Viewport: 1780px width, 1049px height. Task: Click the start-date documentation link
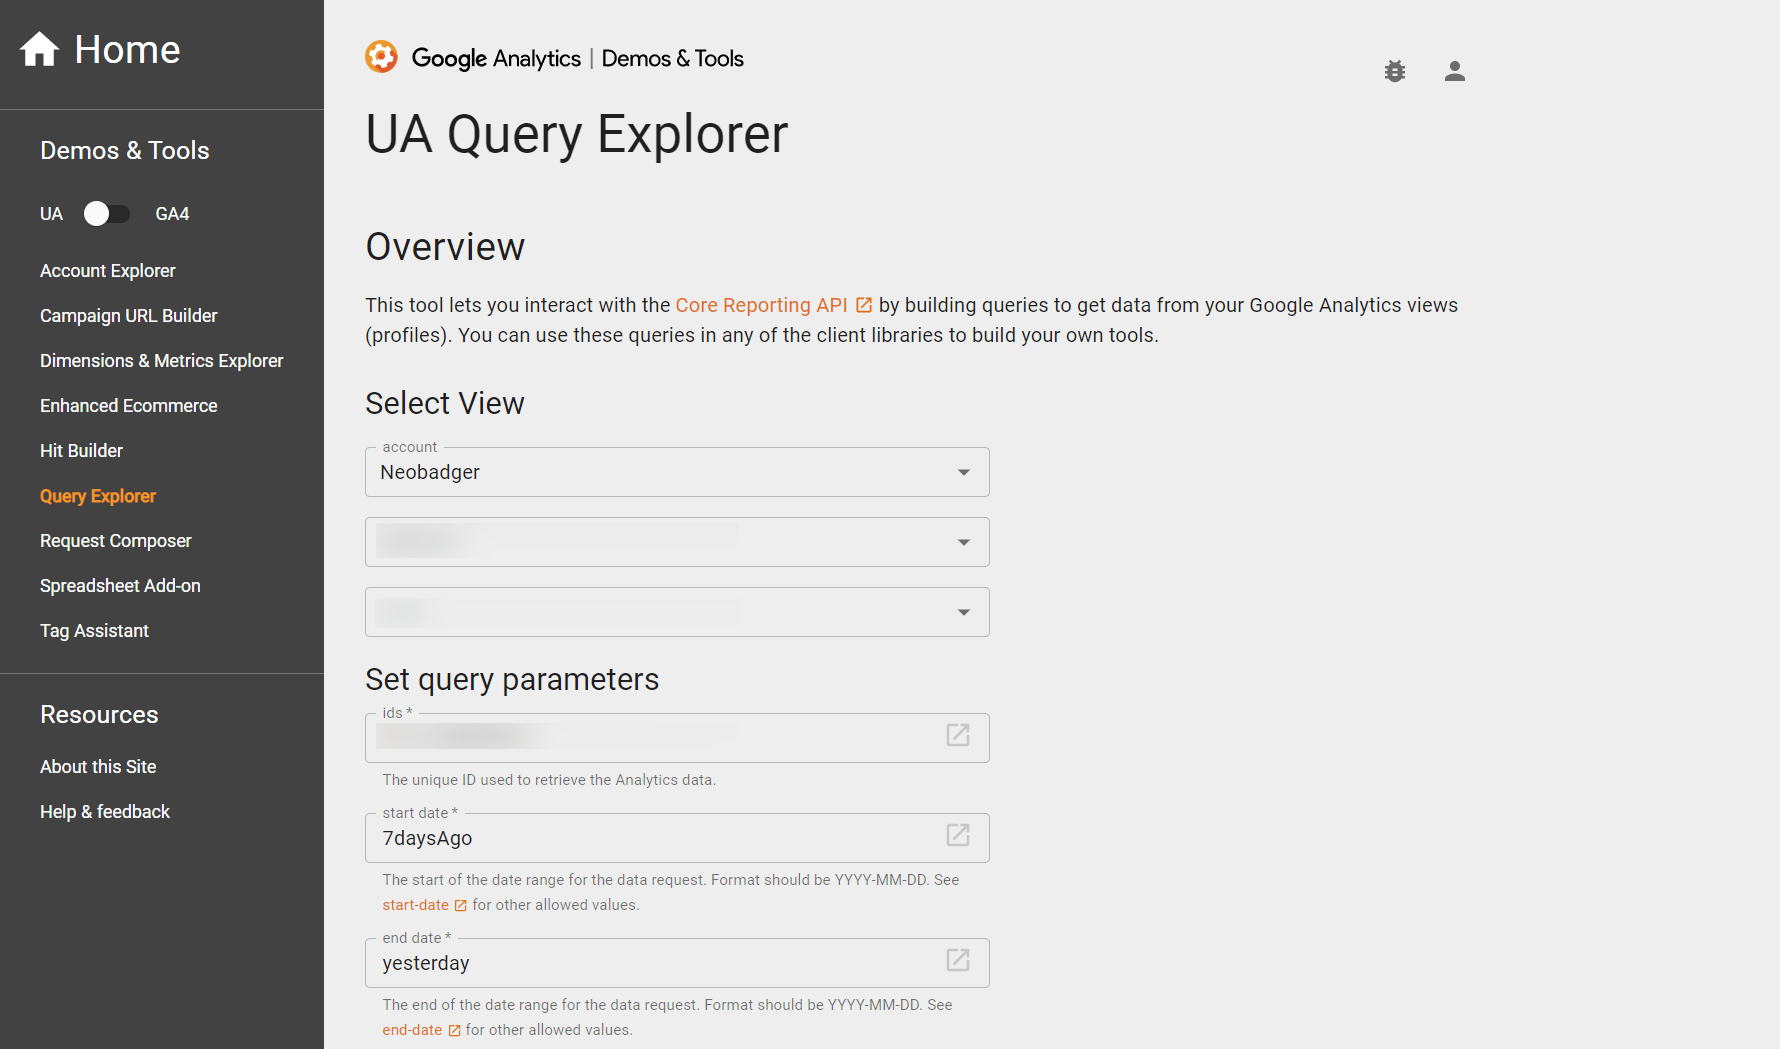click(413, 904)
